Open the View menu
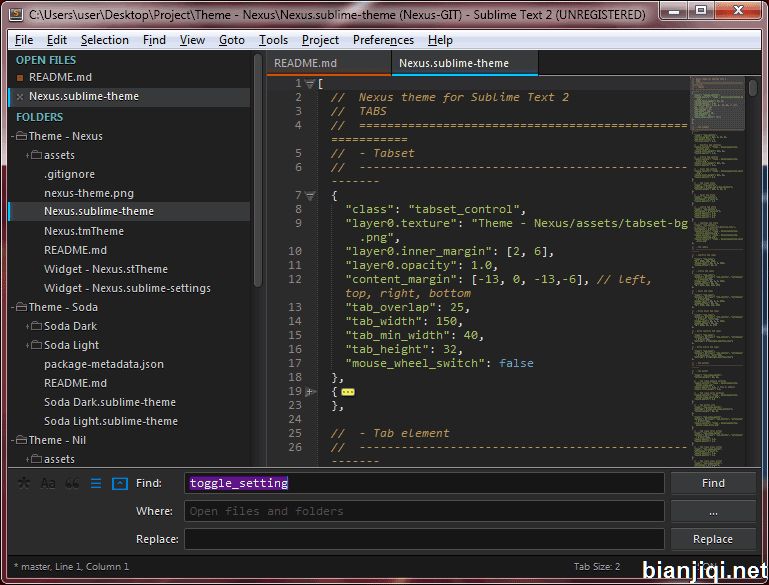This screenshot has height=585, width=769. tap(192, 40)
